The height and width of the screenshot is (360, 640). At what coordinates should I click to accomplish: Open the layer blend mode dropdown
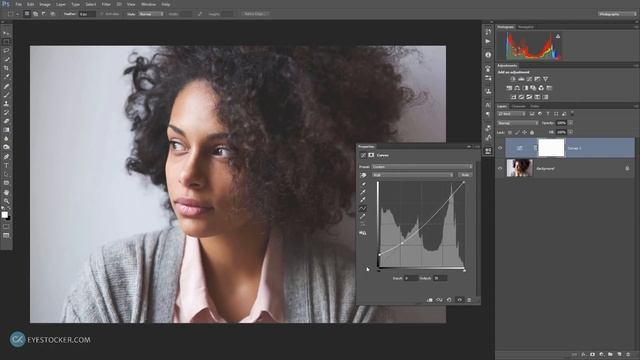tap(518, 123)
